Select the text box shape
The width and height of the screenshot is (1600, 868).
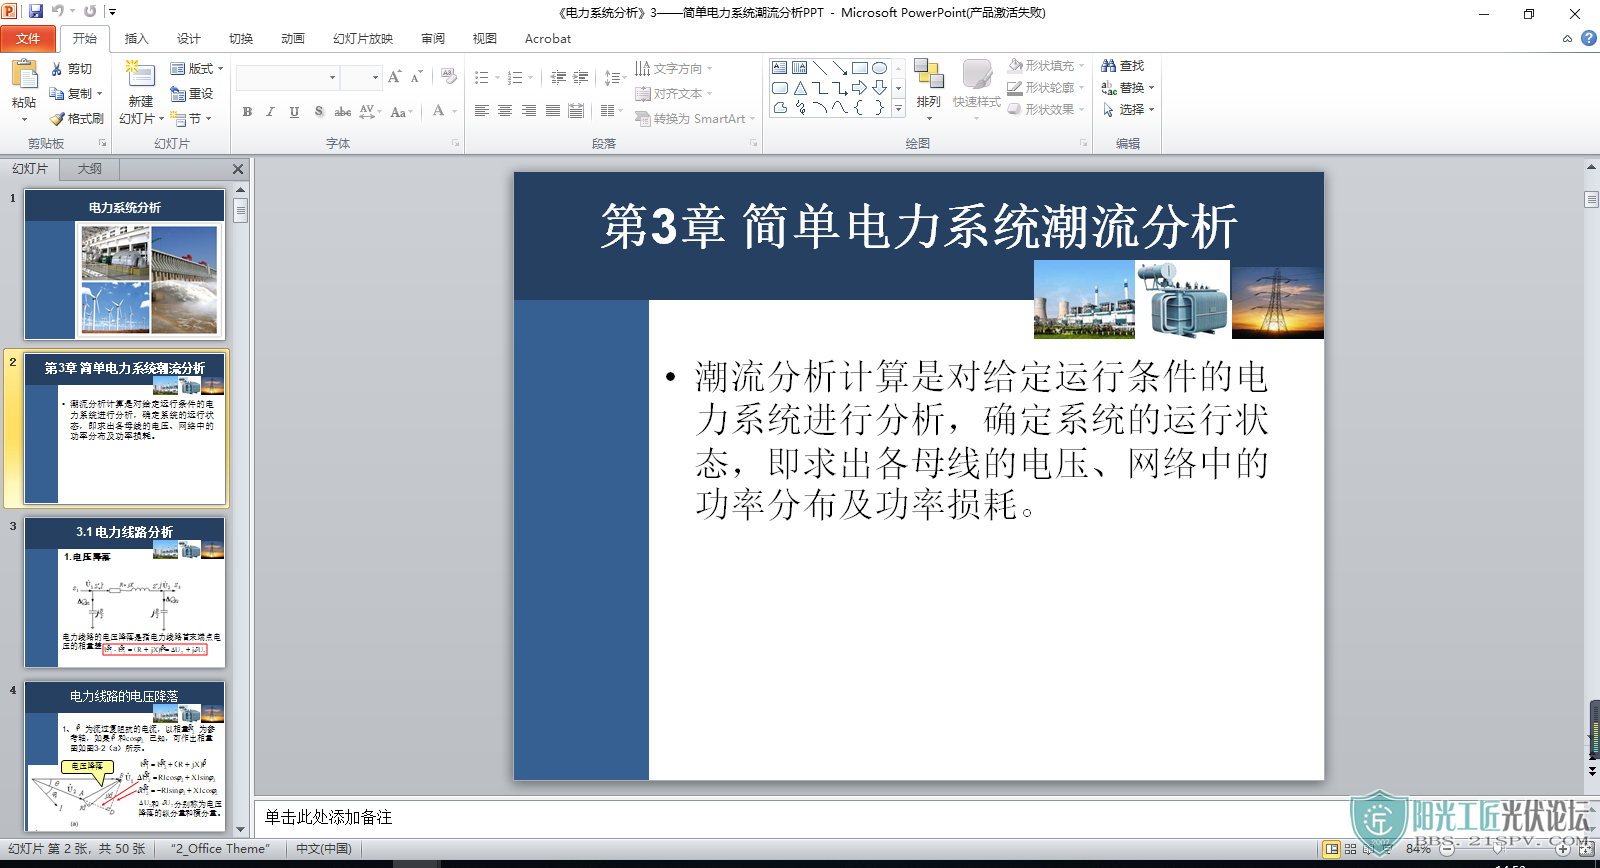tap(780, 68)
